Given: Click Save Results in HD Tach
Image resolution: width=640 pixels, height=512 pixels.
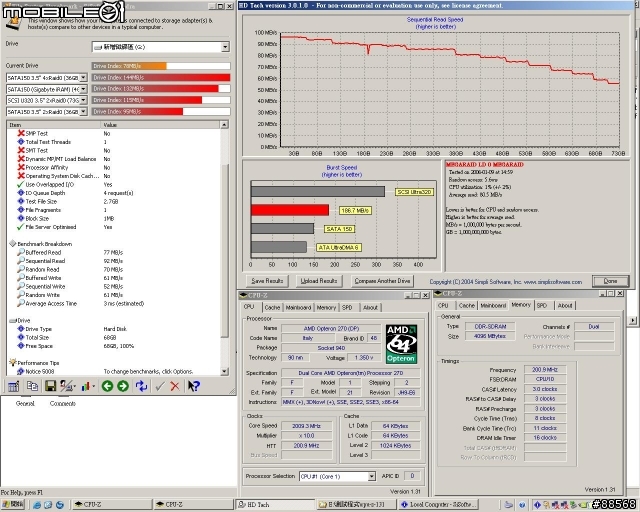Looking at the screenshot, I should click(x=267, y=281).
